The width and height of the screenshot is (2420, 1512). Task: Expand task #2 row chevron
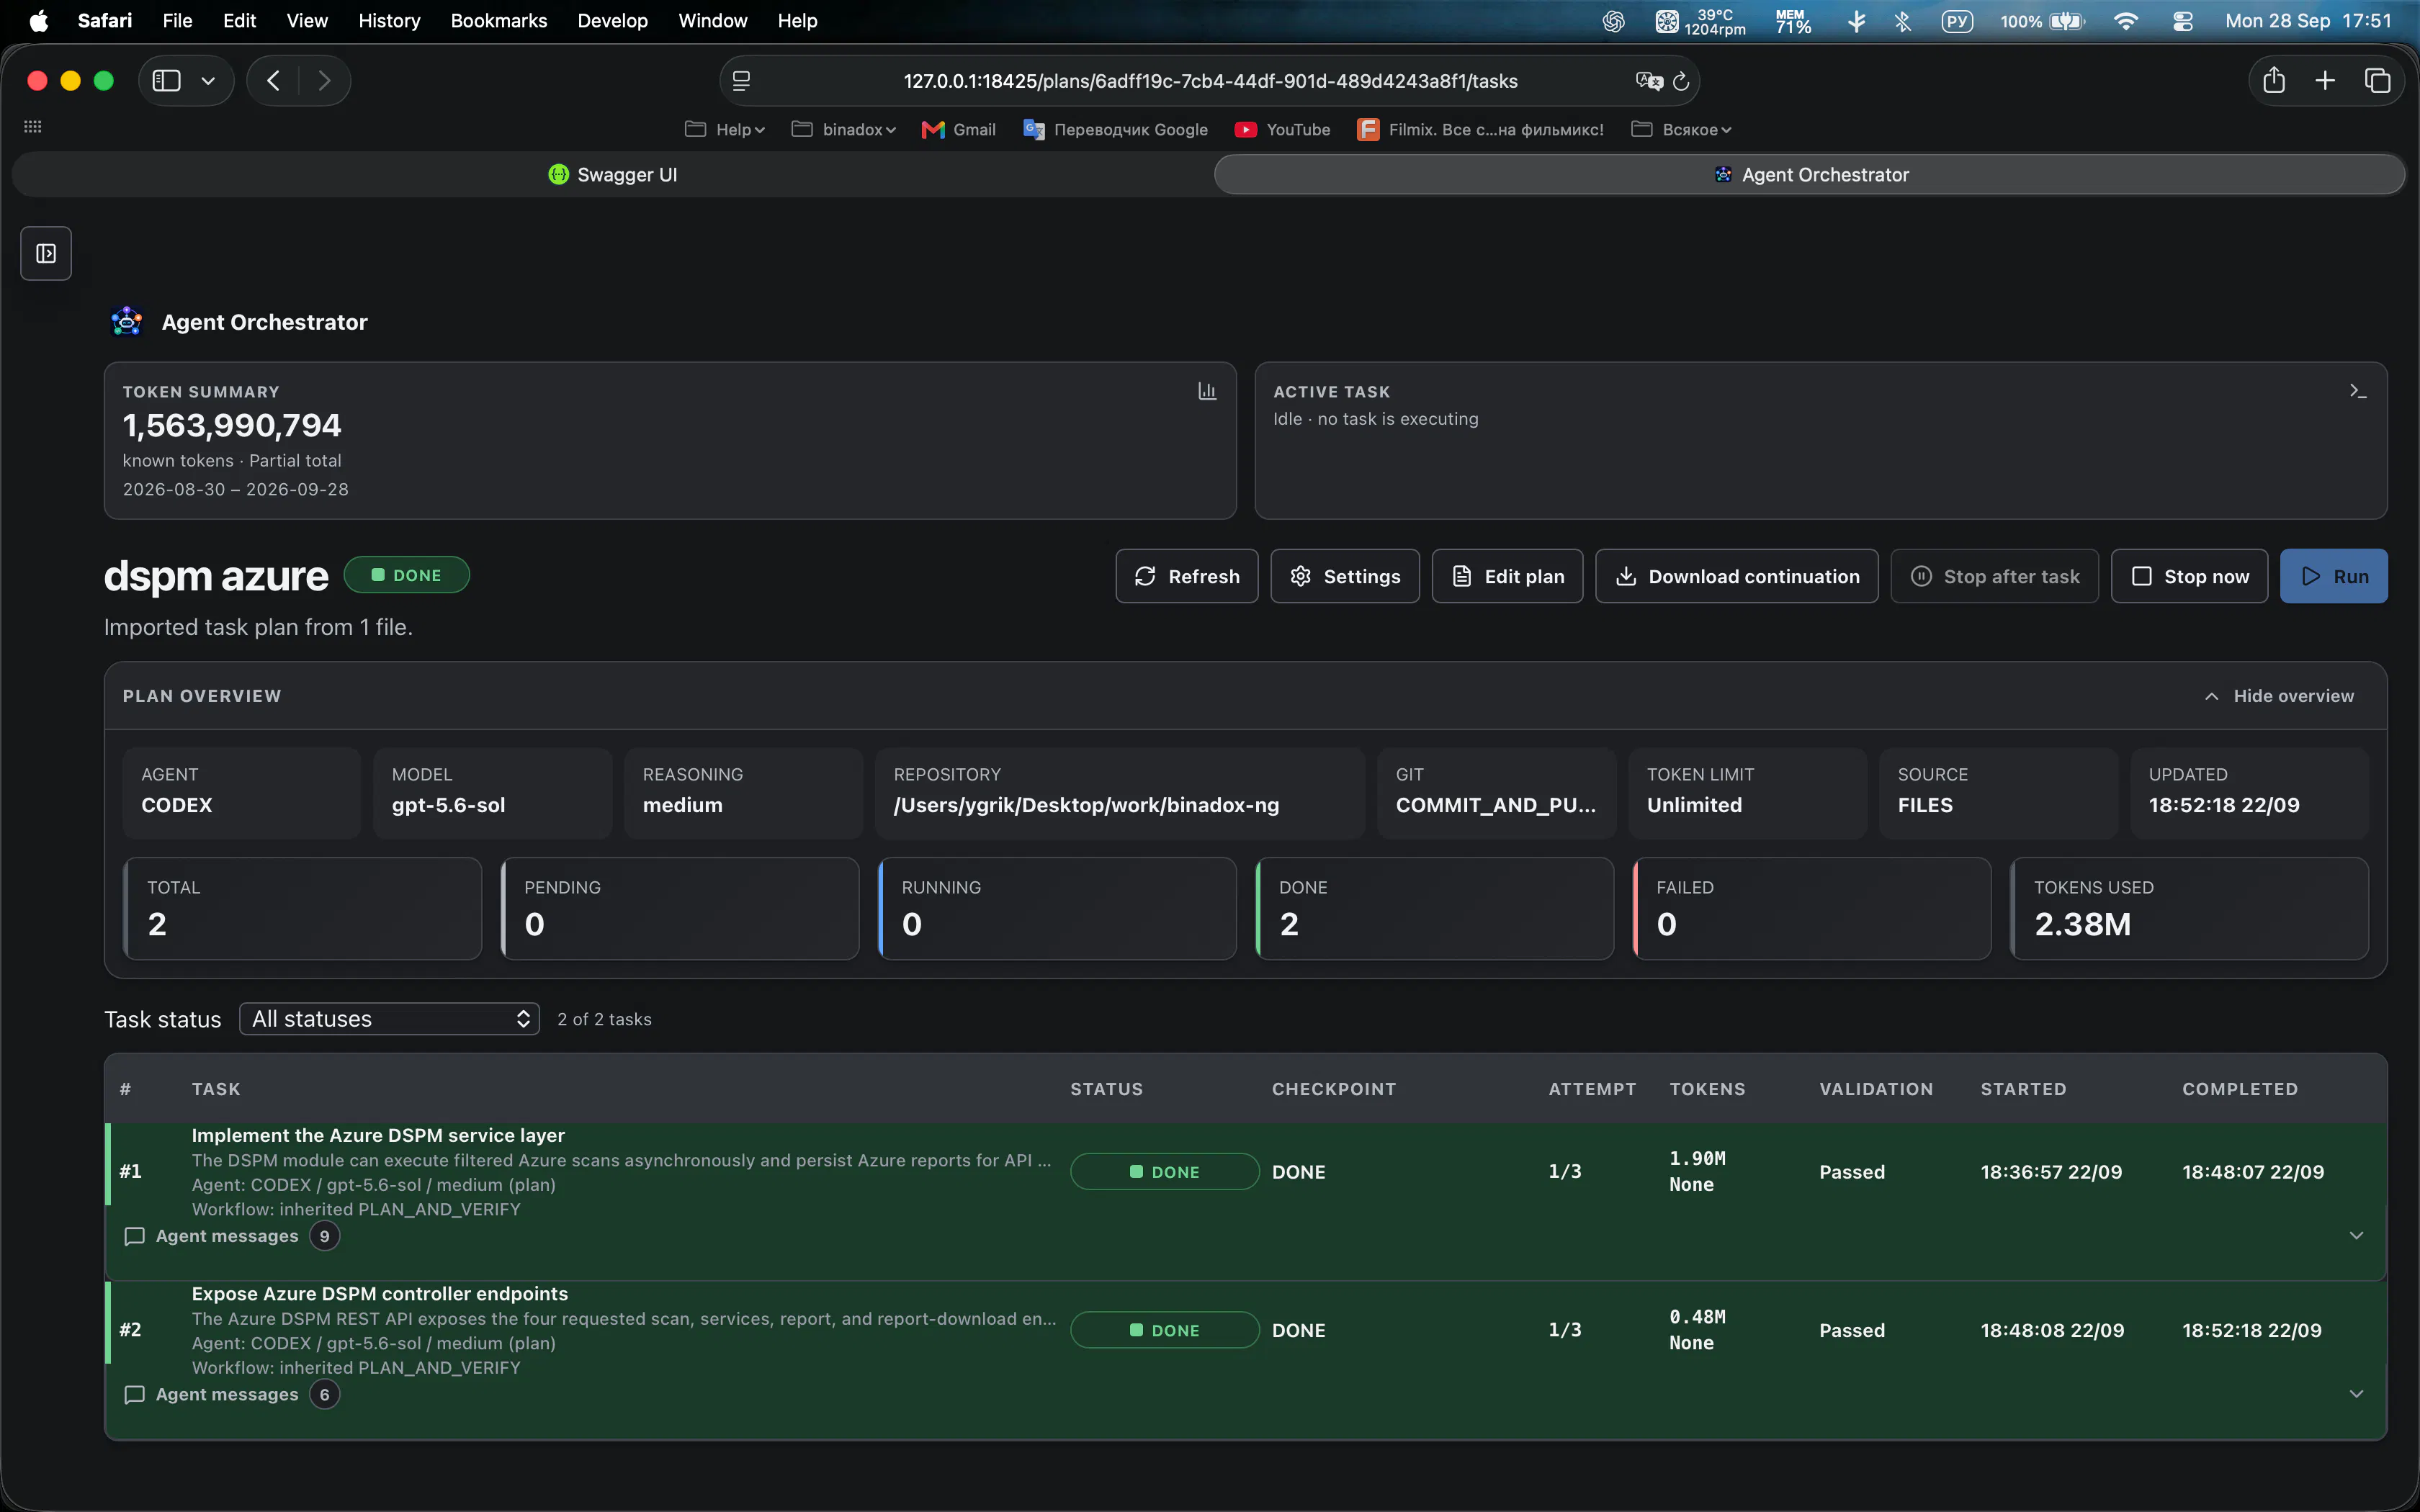[2356, 1394]
